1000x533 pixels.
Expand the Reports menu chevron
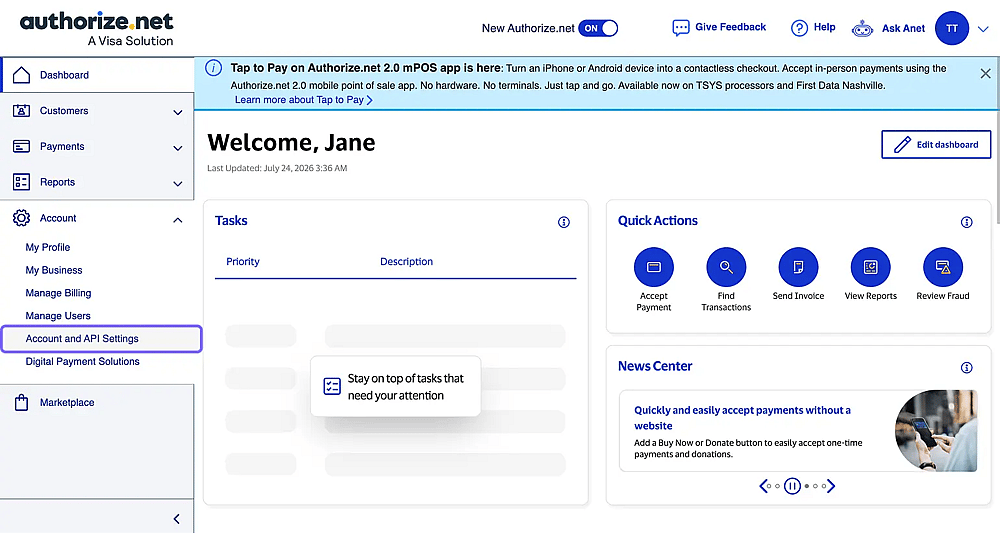[178, 184]
